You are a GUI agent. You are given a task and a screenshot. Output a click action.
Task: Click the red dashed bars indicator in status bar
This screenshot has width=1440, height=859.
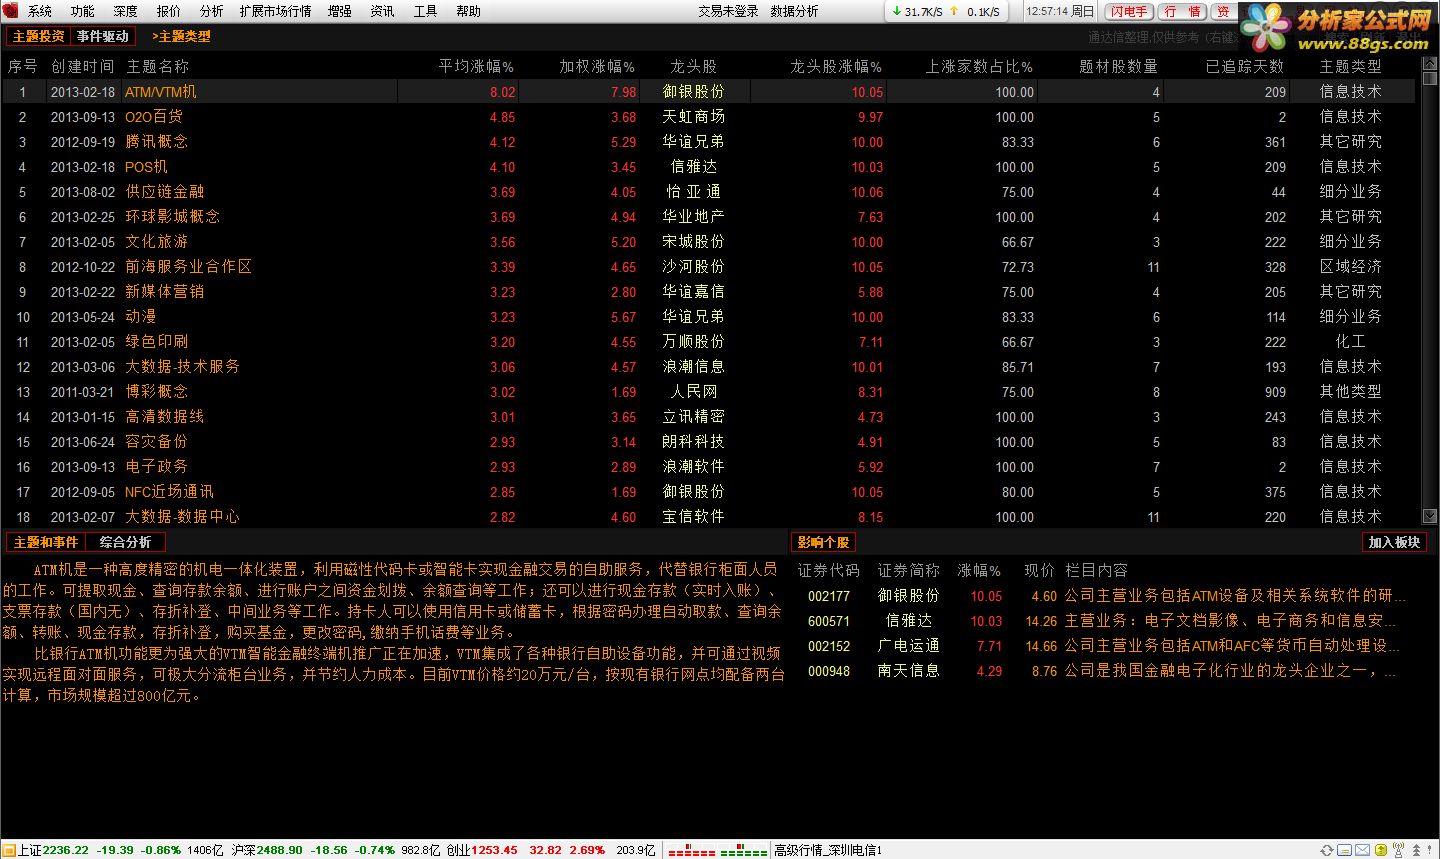click(x=692, y=851)
